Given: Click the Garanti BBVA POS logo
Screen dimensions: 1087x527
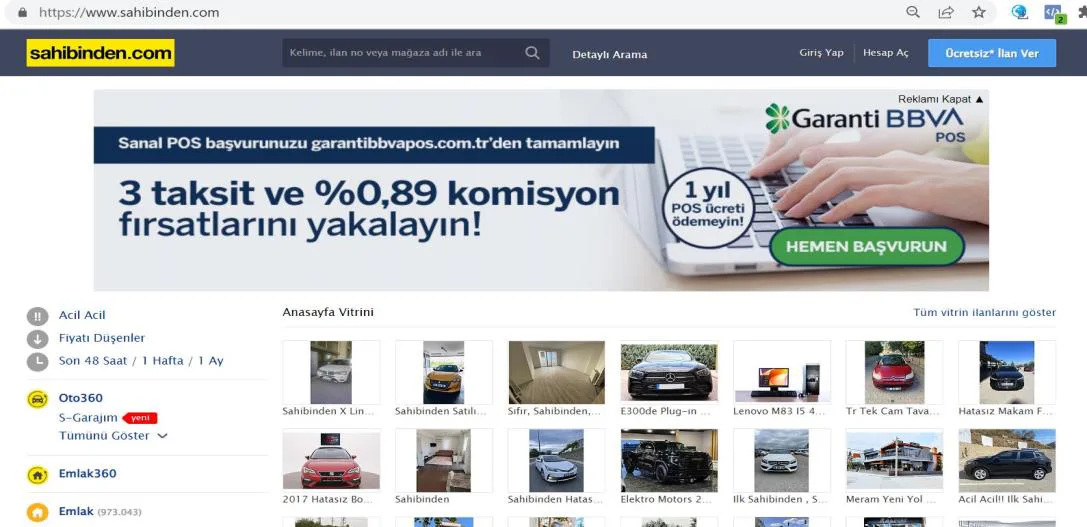Looking at the screenshot, I should coord(864,122).
